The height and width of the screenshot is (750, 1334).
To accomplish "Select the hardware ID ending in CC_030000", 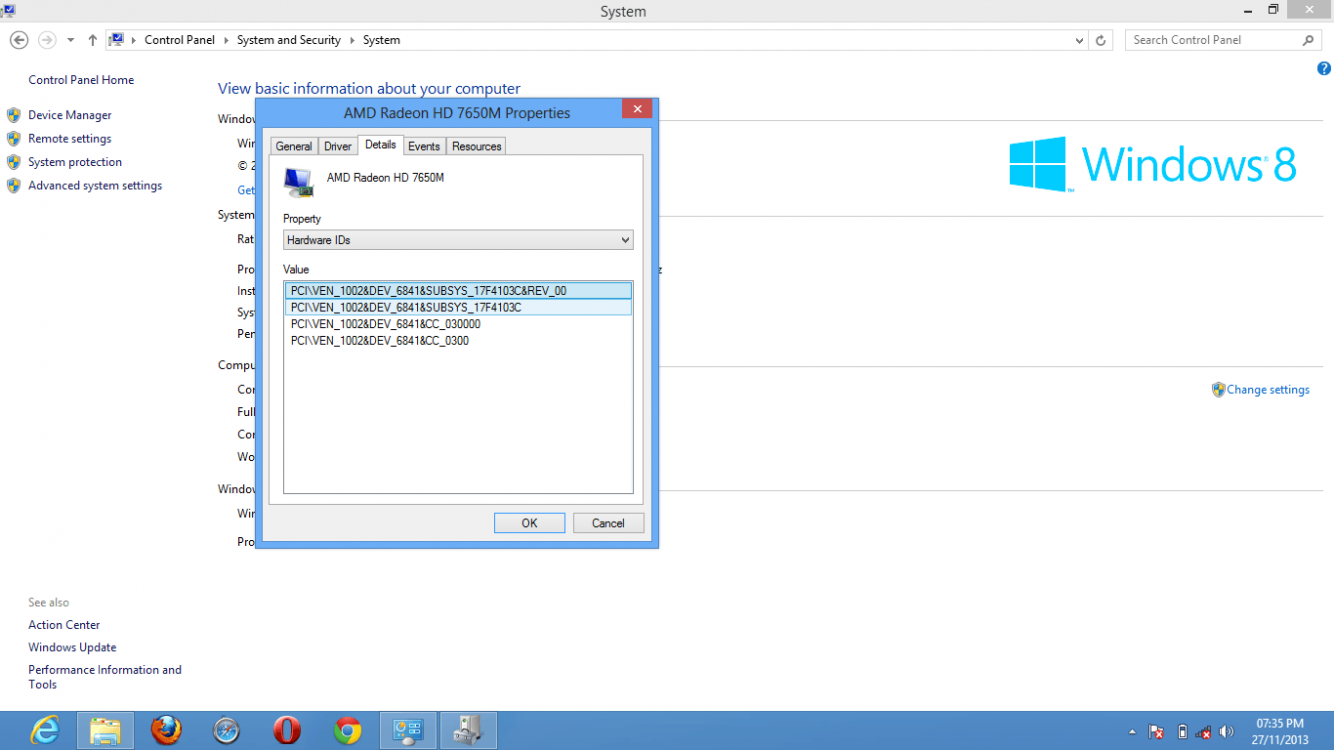I will [385, 324].
